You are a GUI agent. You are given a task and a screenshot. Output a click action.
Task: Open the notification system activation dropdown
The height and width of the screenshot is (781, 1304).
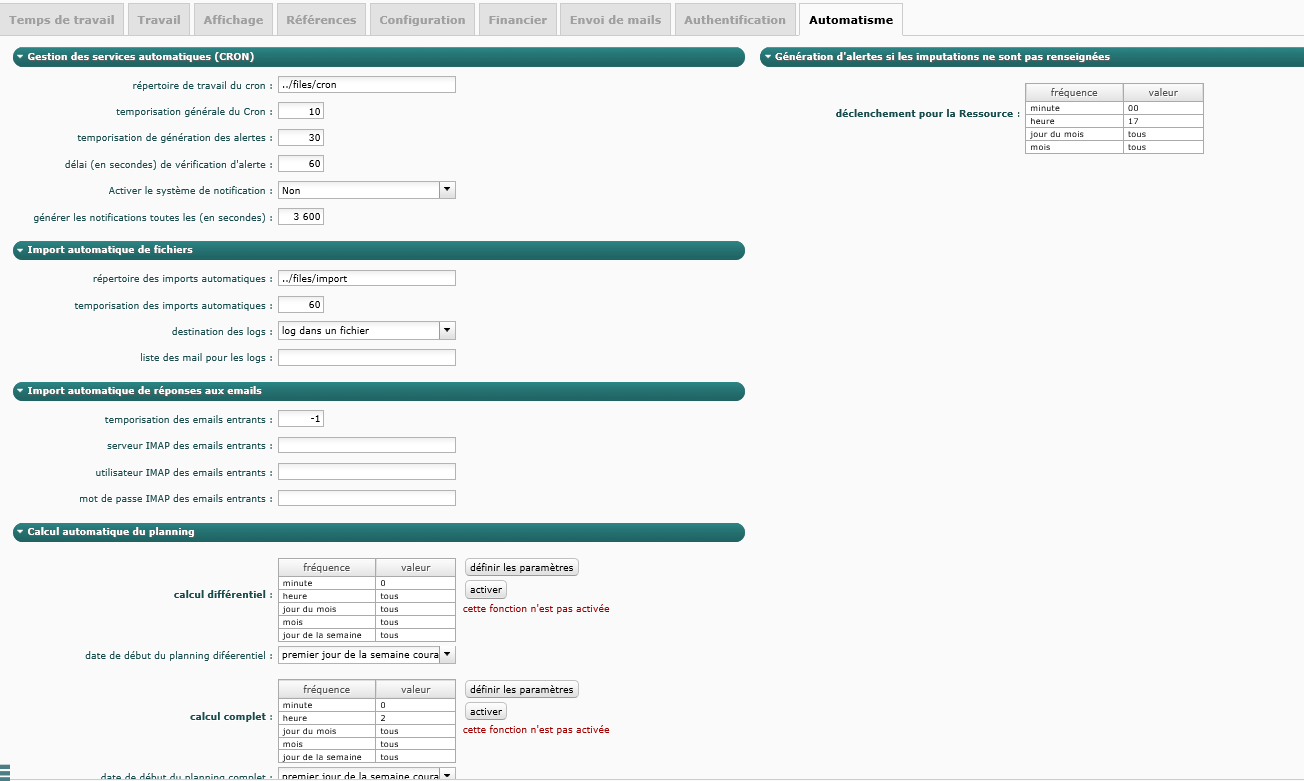click(447, 190)
